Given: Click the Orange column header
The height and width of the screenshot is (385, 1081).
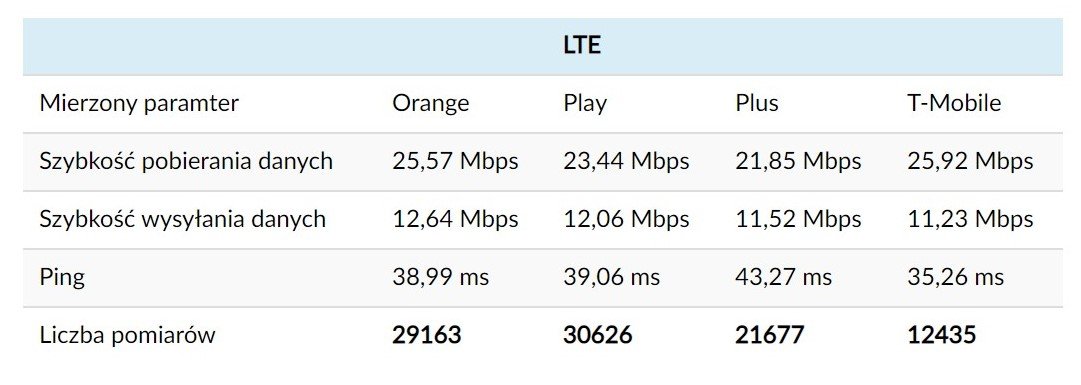Looking at the screenshot, I should (431, 103).
